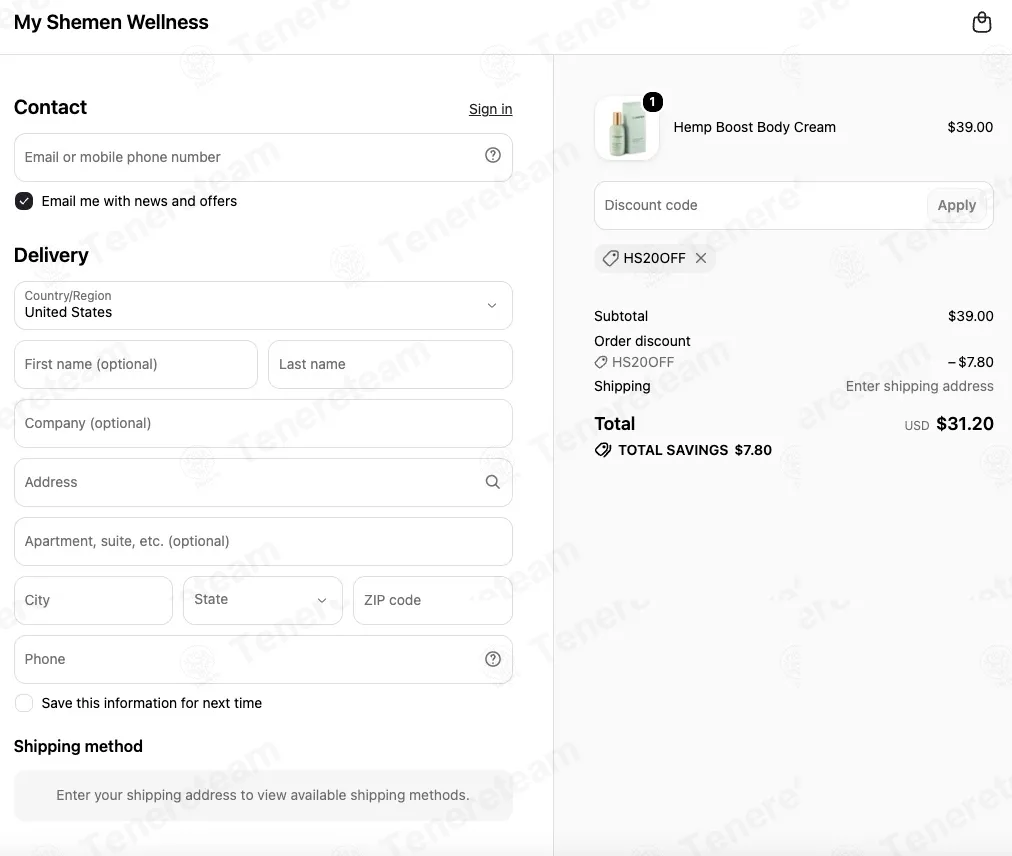Click the Subtotal amount $39.00
This screenshot has width=1012, height=856.
(970, 316)
